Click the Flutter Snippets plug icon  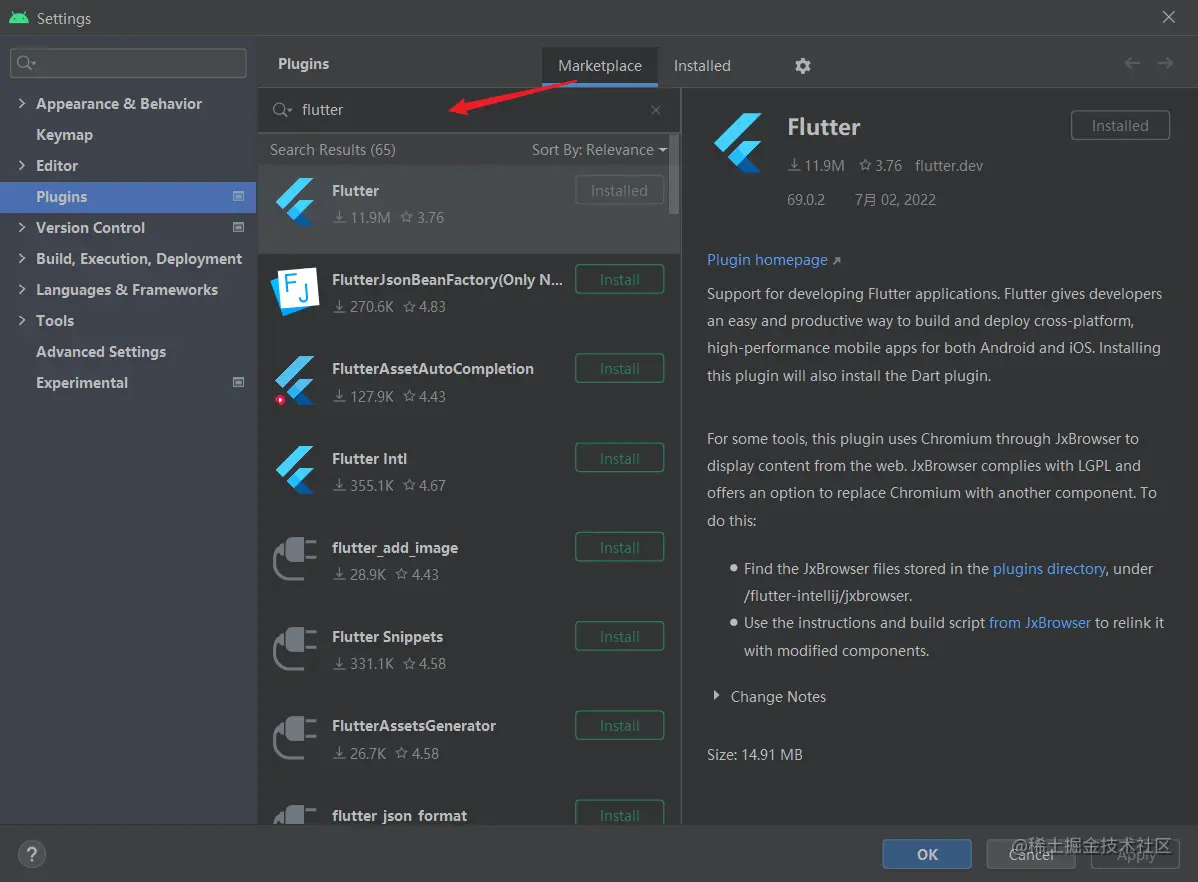point(295,649)
